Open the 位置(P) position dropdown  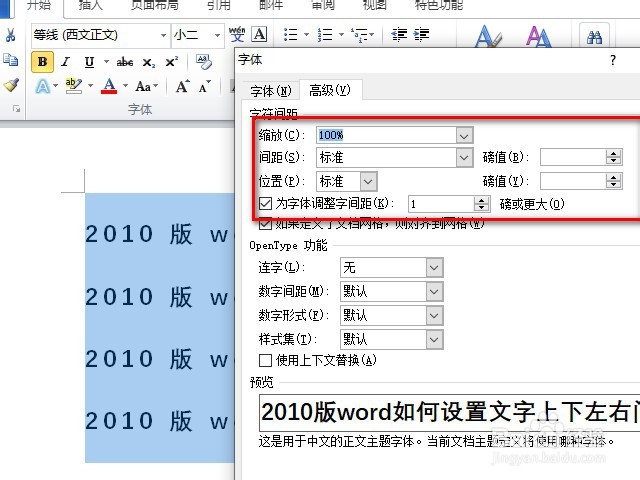coord(368,181)
